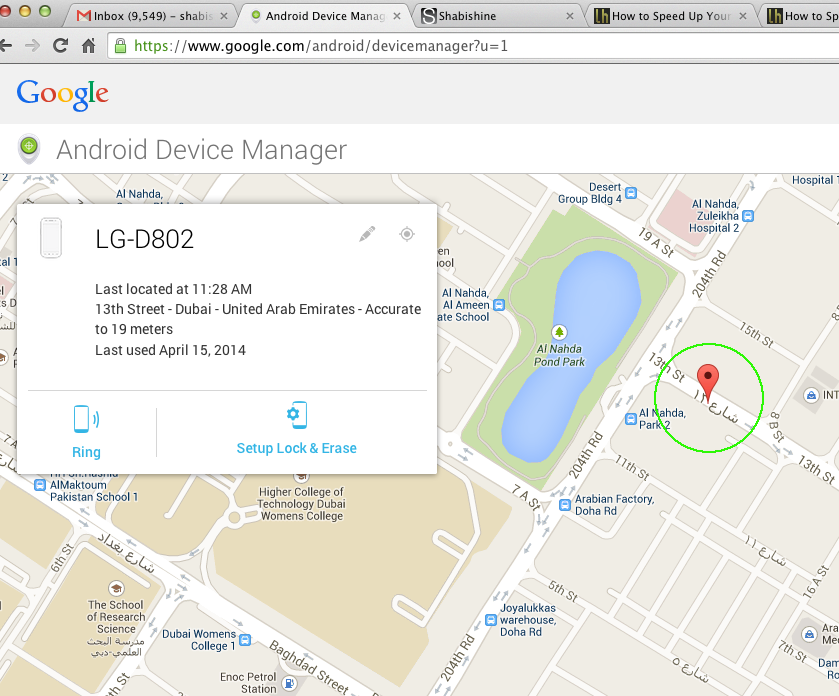Viewport: 839px width, 696px height.
Task: Go to browser home page icon
Action: coord(89,46)
